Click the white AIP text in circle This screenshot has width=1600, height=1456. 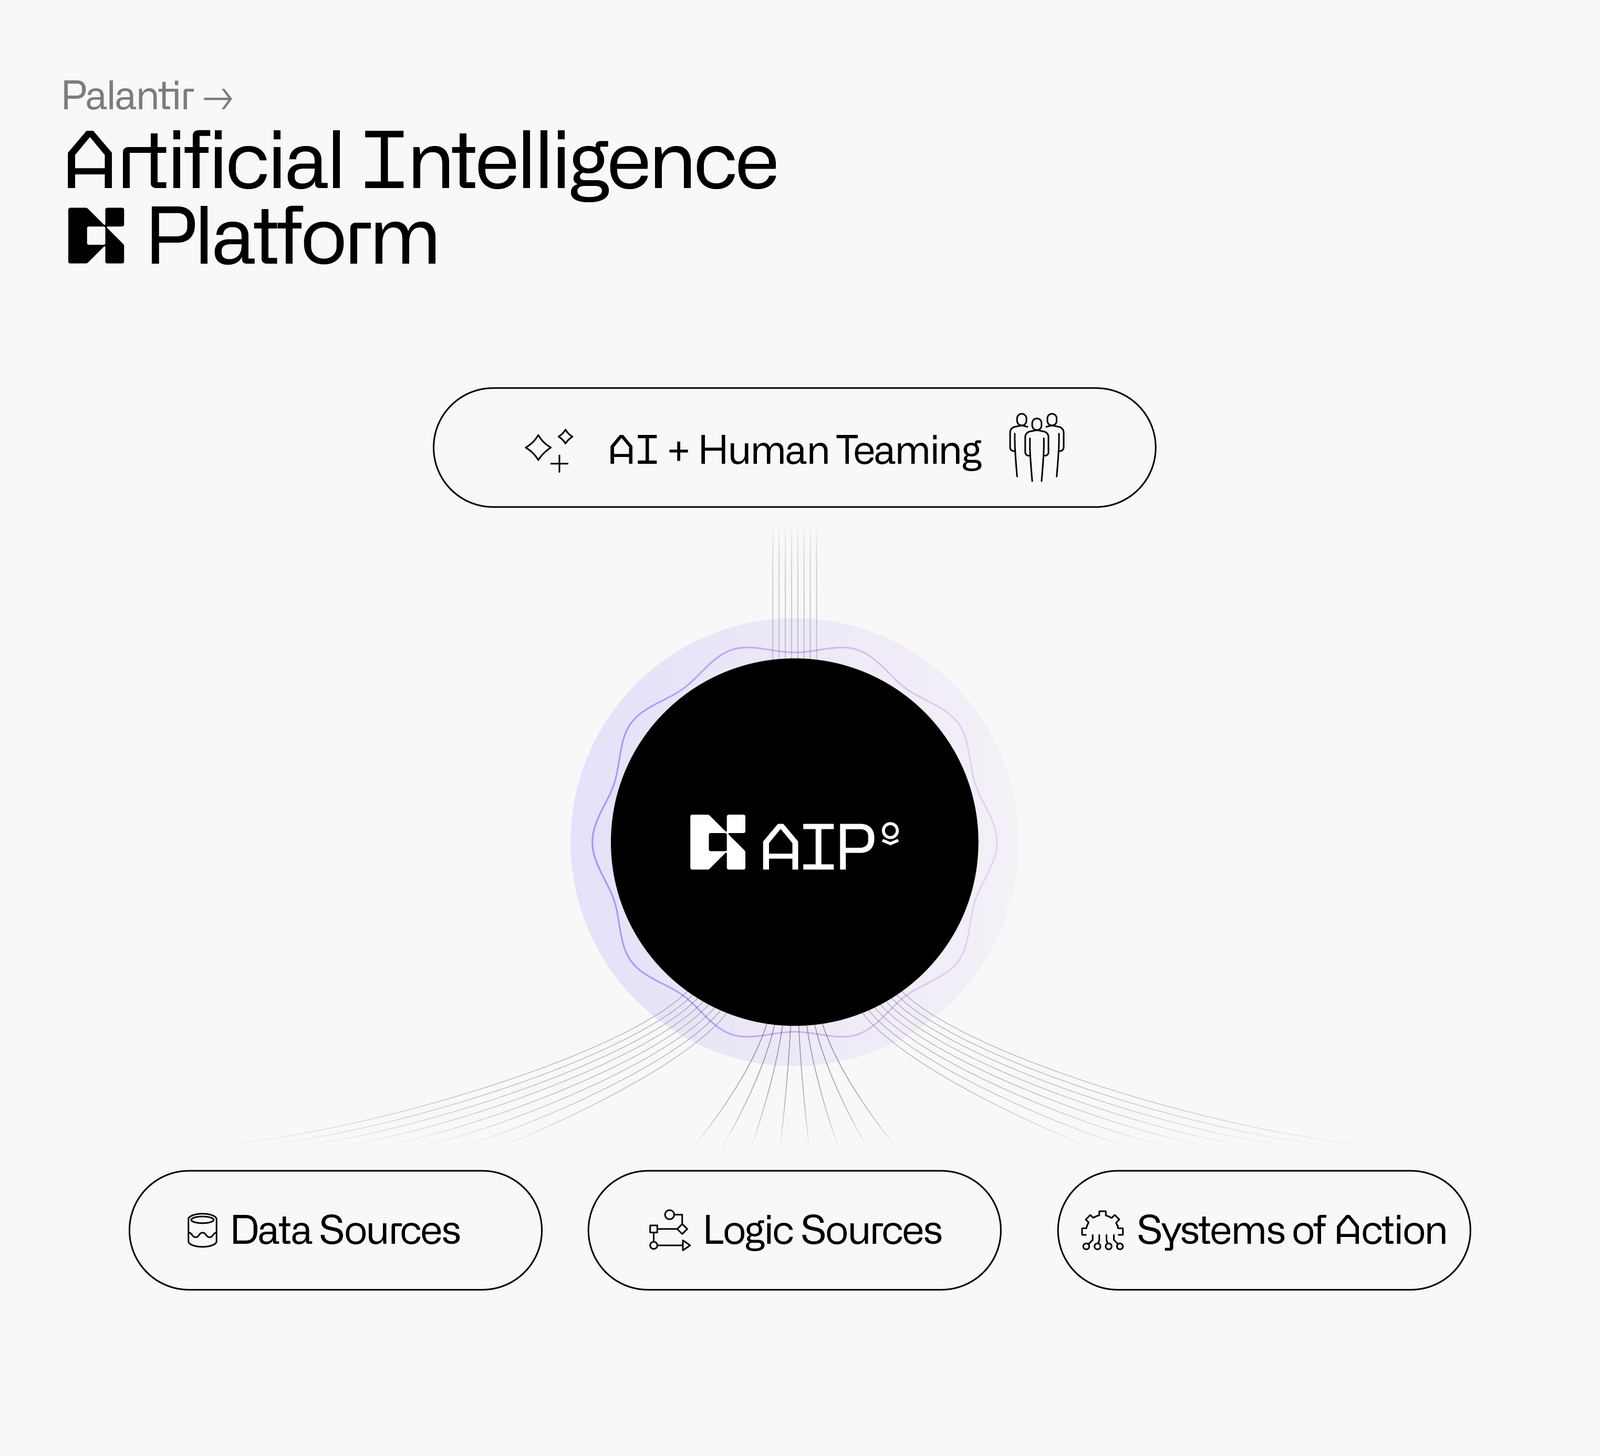[818, 847]
